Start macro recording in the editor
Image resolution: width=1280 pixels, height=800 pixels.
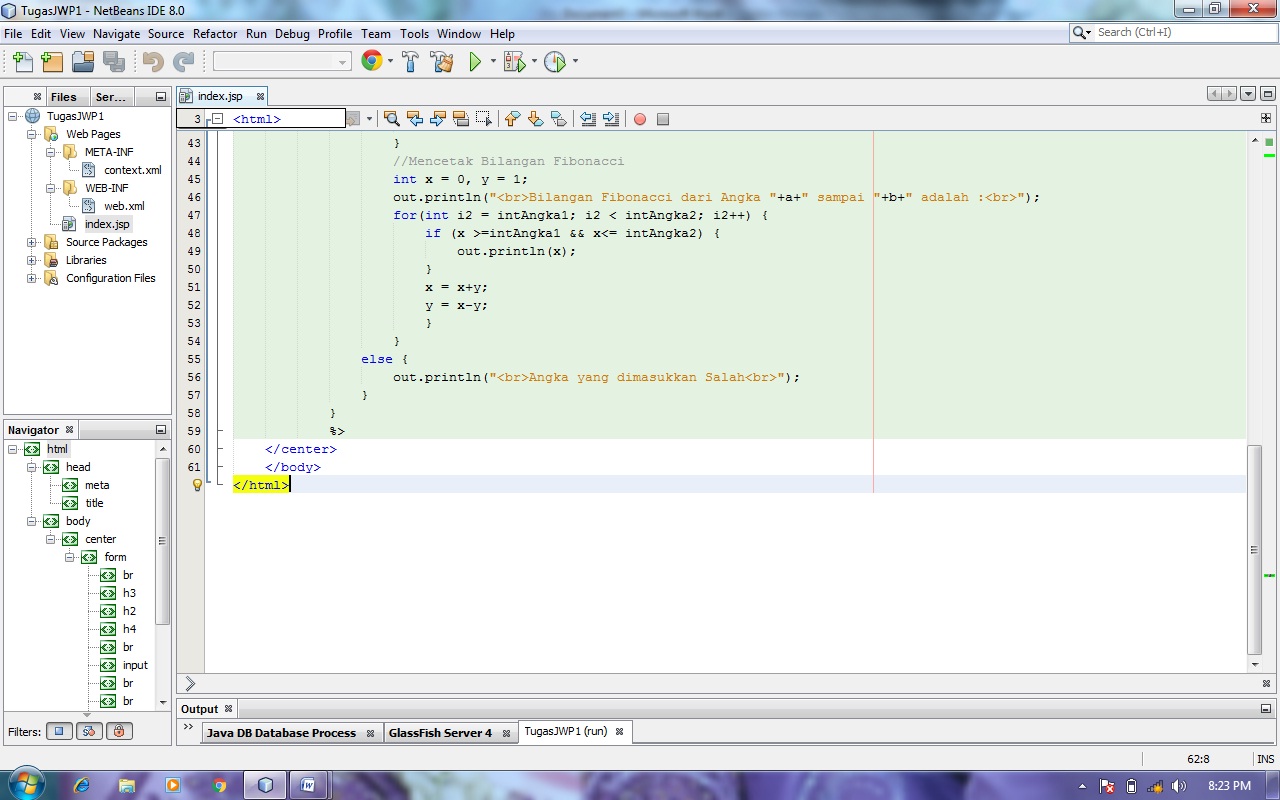tap(639, 119)
